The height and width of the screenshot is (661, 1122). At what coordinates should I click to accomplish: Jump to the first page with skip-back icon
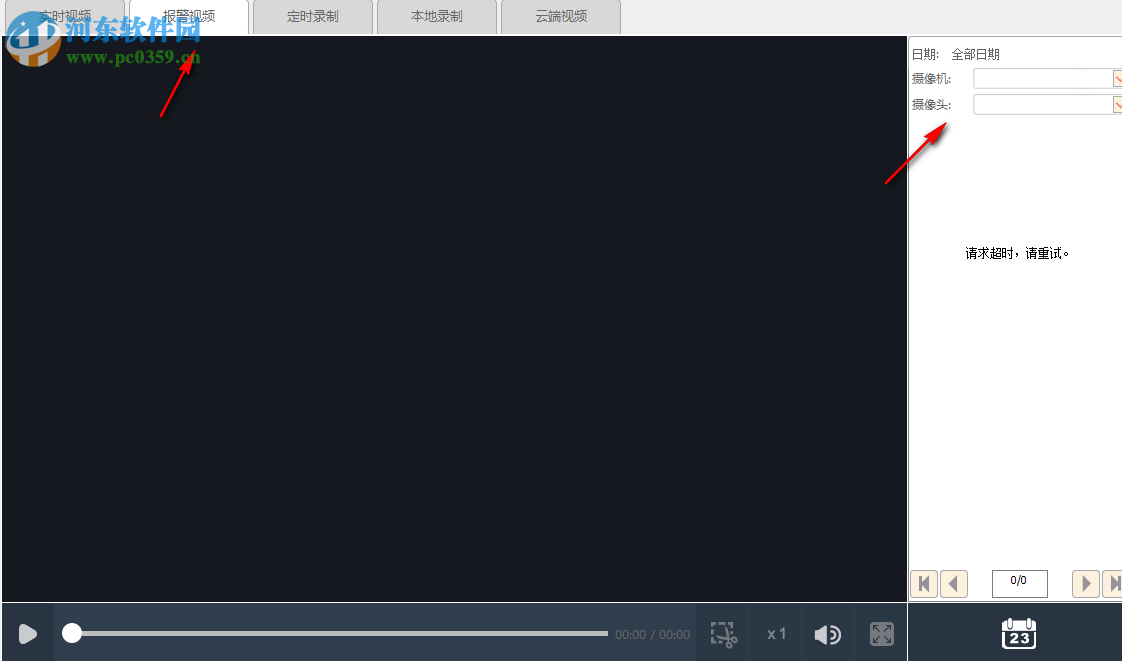924,583
